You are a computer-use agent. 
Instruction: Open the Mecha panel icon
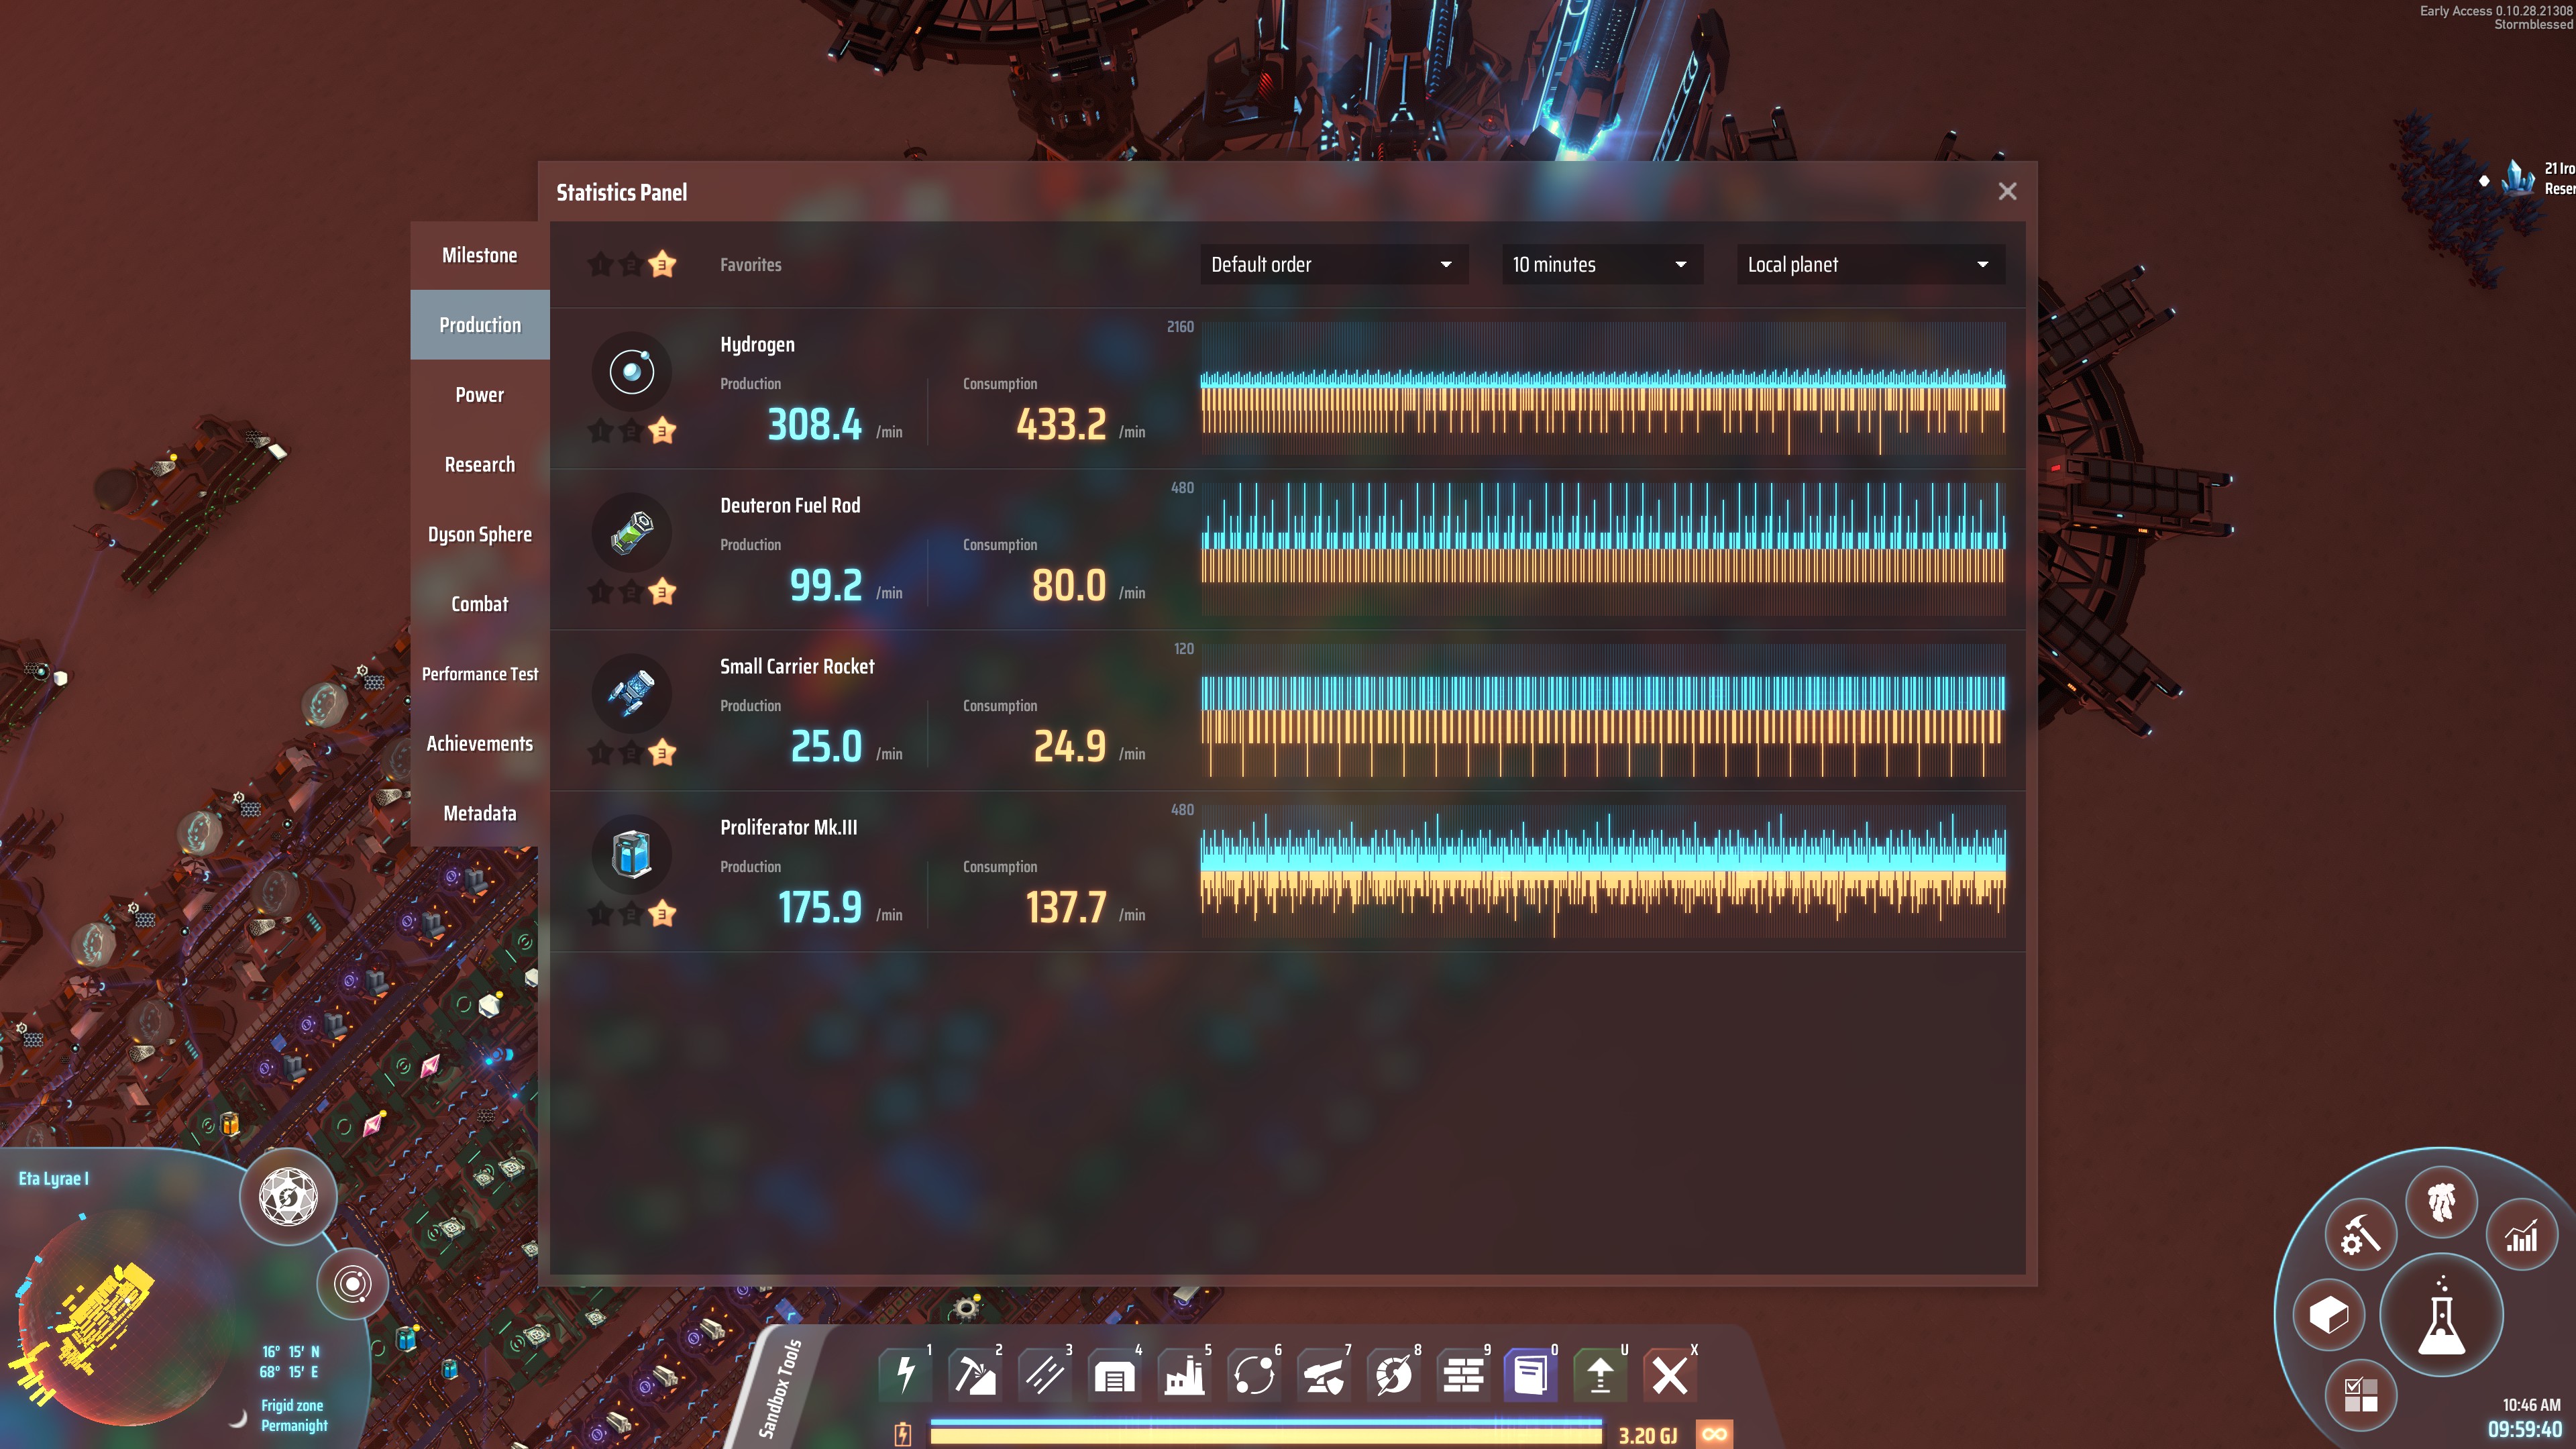[x=2441, y=1201]
